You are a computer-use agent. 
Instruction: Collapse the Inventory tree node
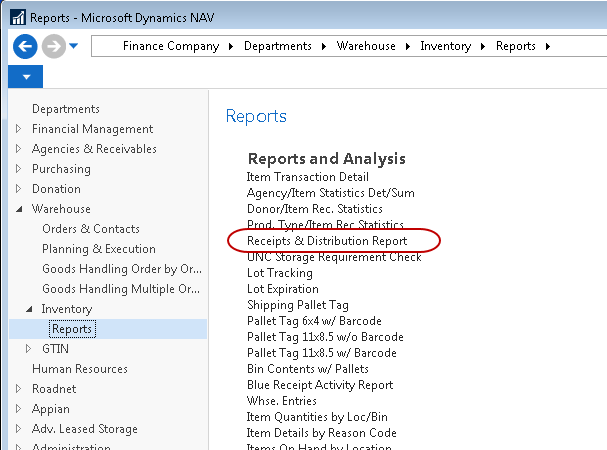pos(29,309)
